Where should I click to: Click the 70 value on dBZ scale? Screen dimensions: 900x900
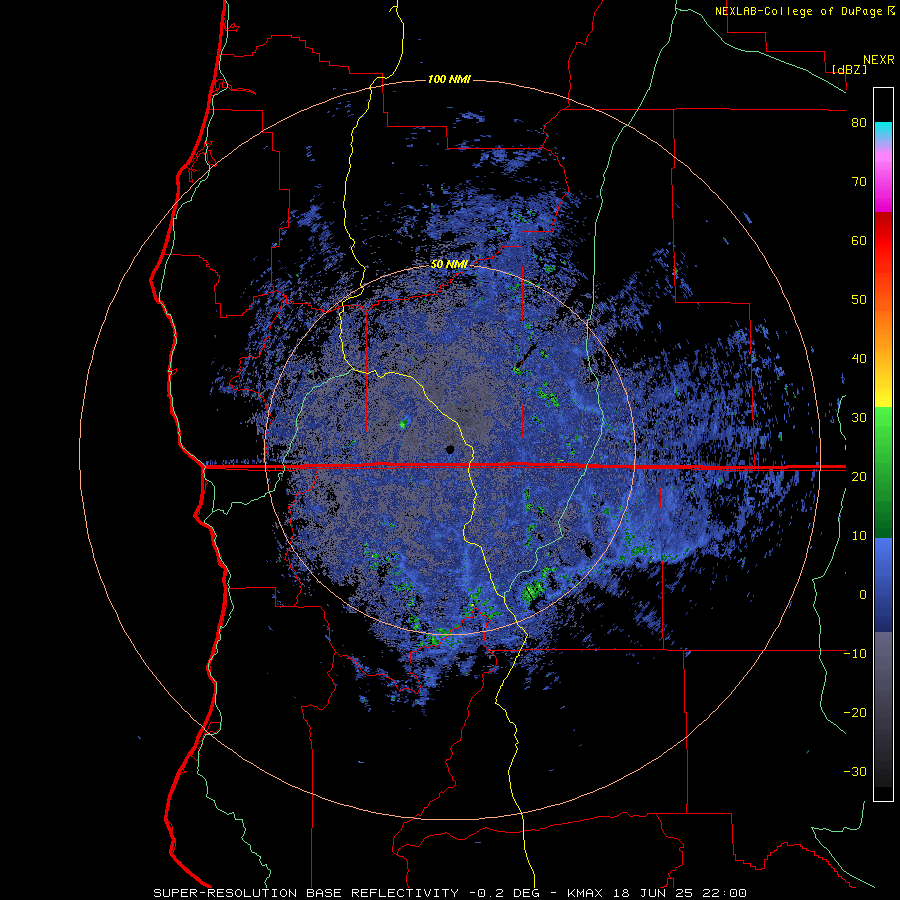[x=859, y=182]
